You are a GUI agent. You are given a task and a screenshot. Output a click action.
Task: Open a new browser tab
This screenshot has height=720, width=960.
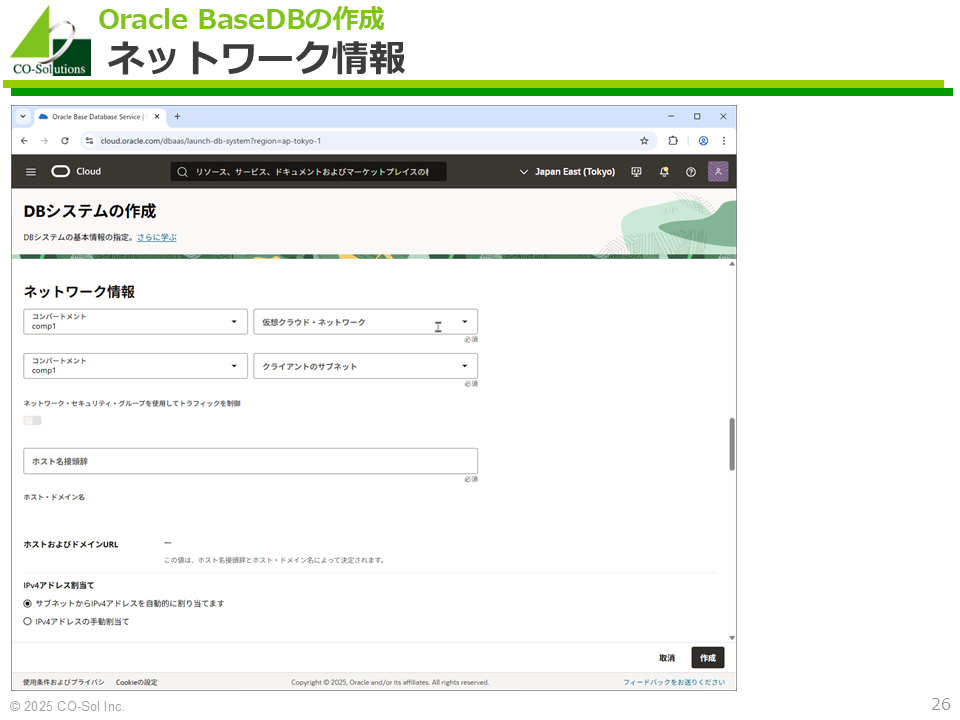point(177,116)
